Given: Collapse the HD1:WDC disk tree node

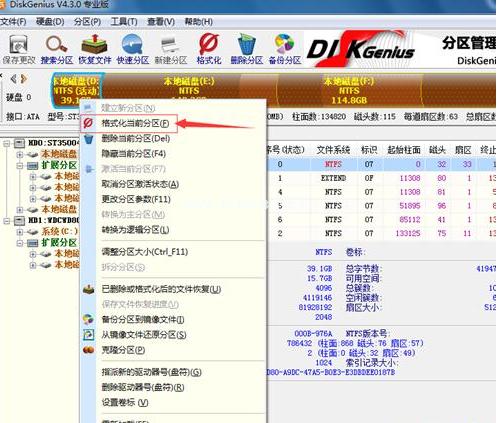Looking at the screenshot, I should [x=6, y=220].
